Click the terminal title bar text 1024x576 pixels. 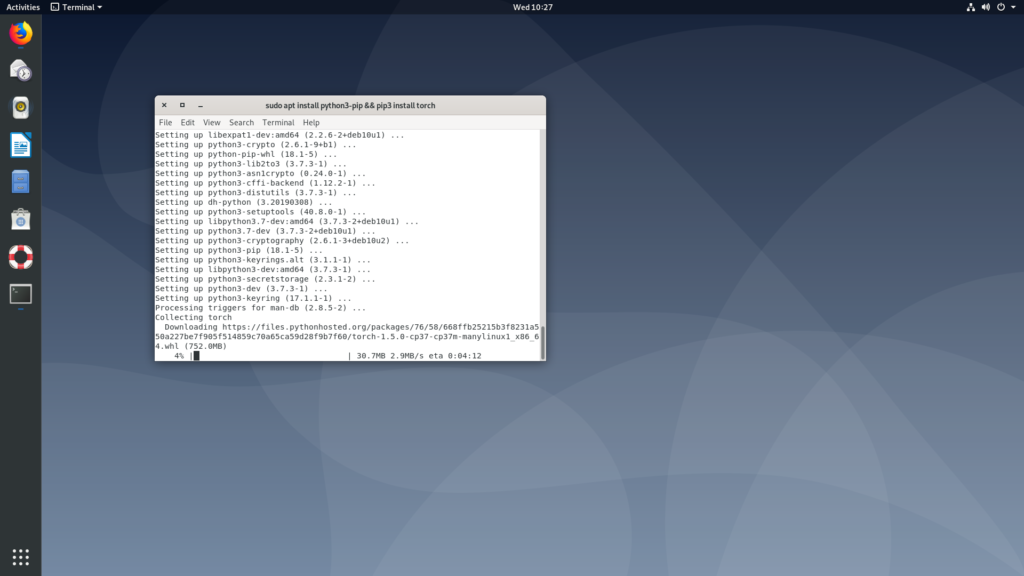coord(350,105)
